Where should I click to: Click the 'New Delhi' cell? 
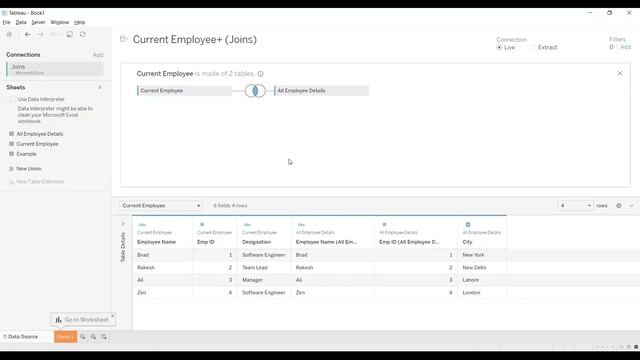coord(474,268)
